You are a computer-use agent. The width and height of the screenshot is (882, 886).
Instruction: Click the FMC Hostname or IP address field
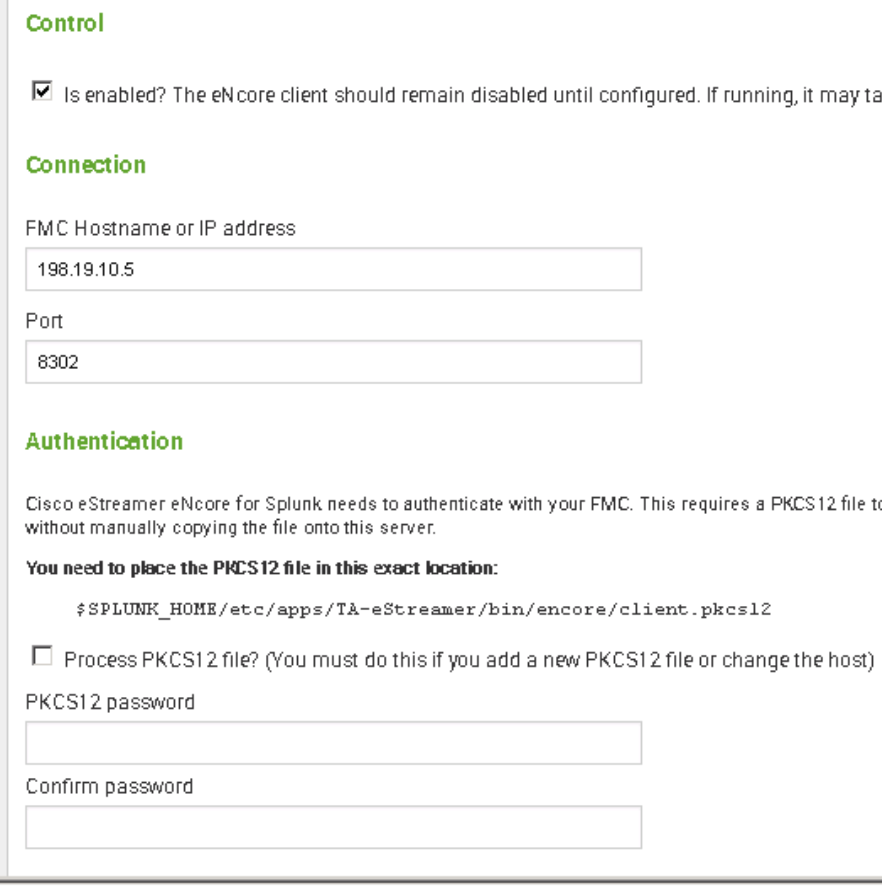pyautogui.click(x=333, y=270)
